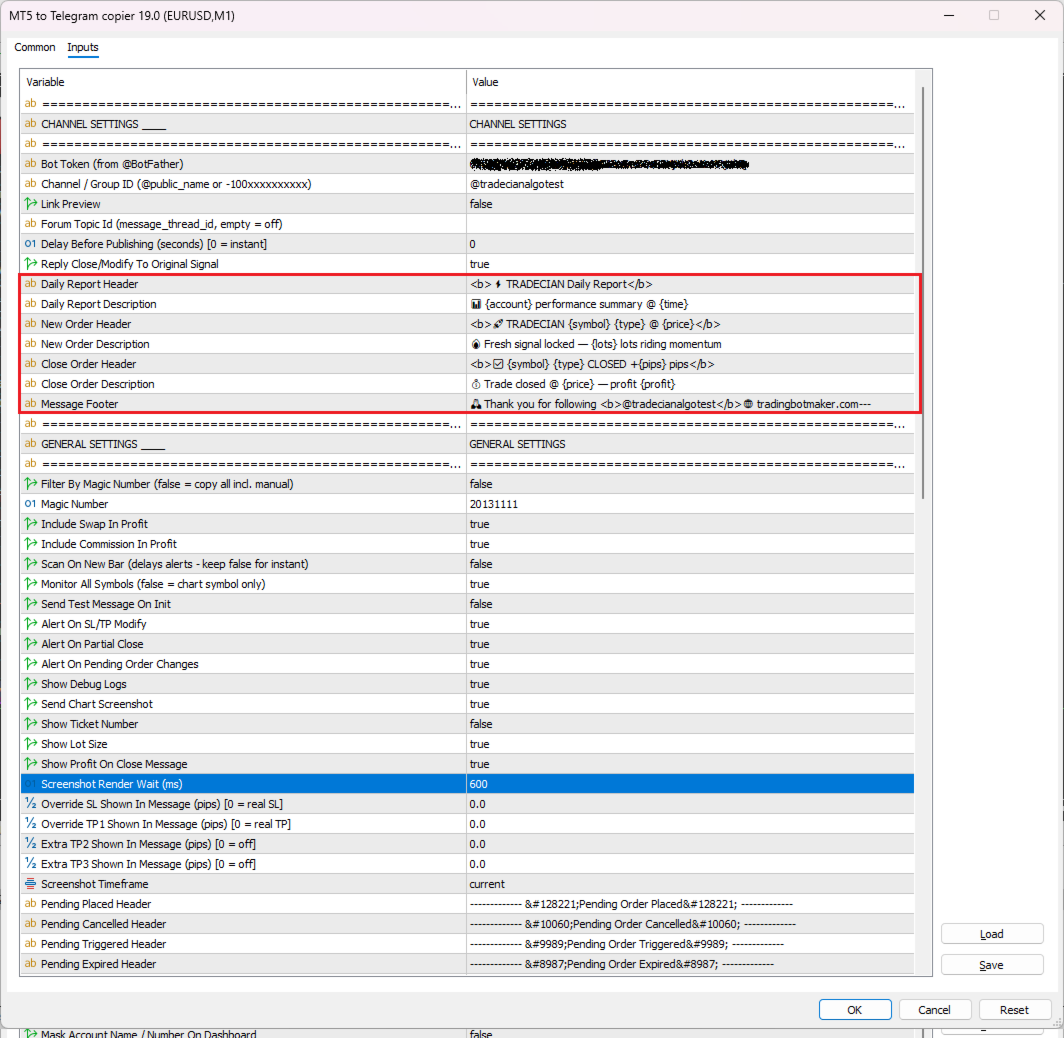The width and height of the screenshot is (1064, 1038).
Task: Toggle the Show Ticket Number false value
Action: [689, 724]
